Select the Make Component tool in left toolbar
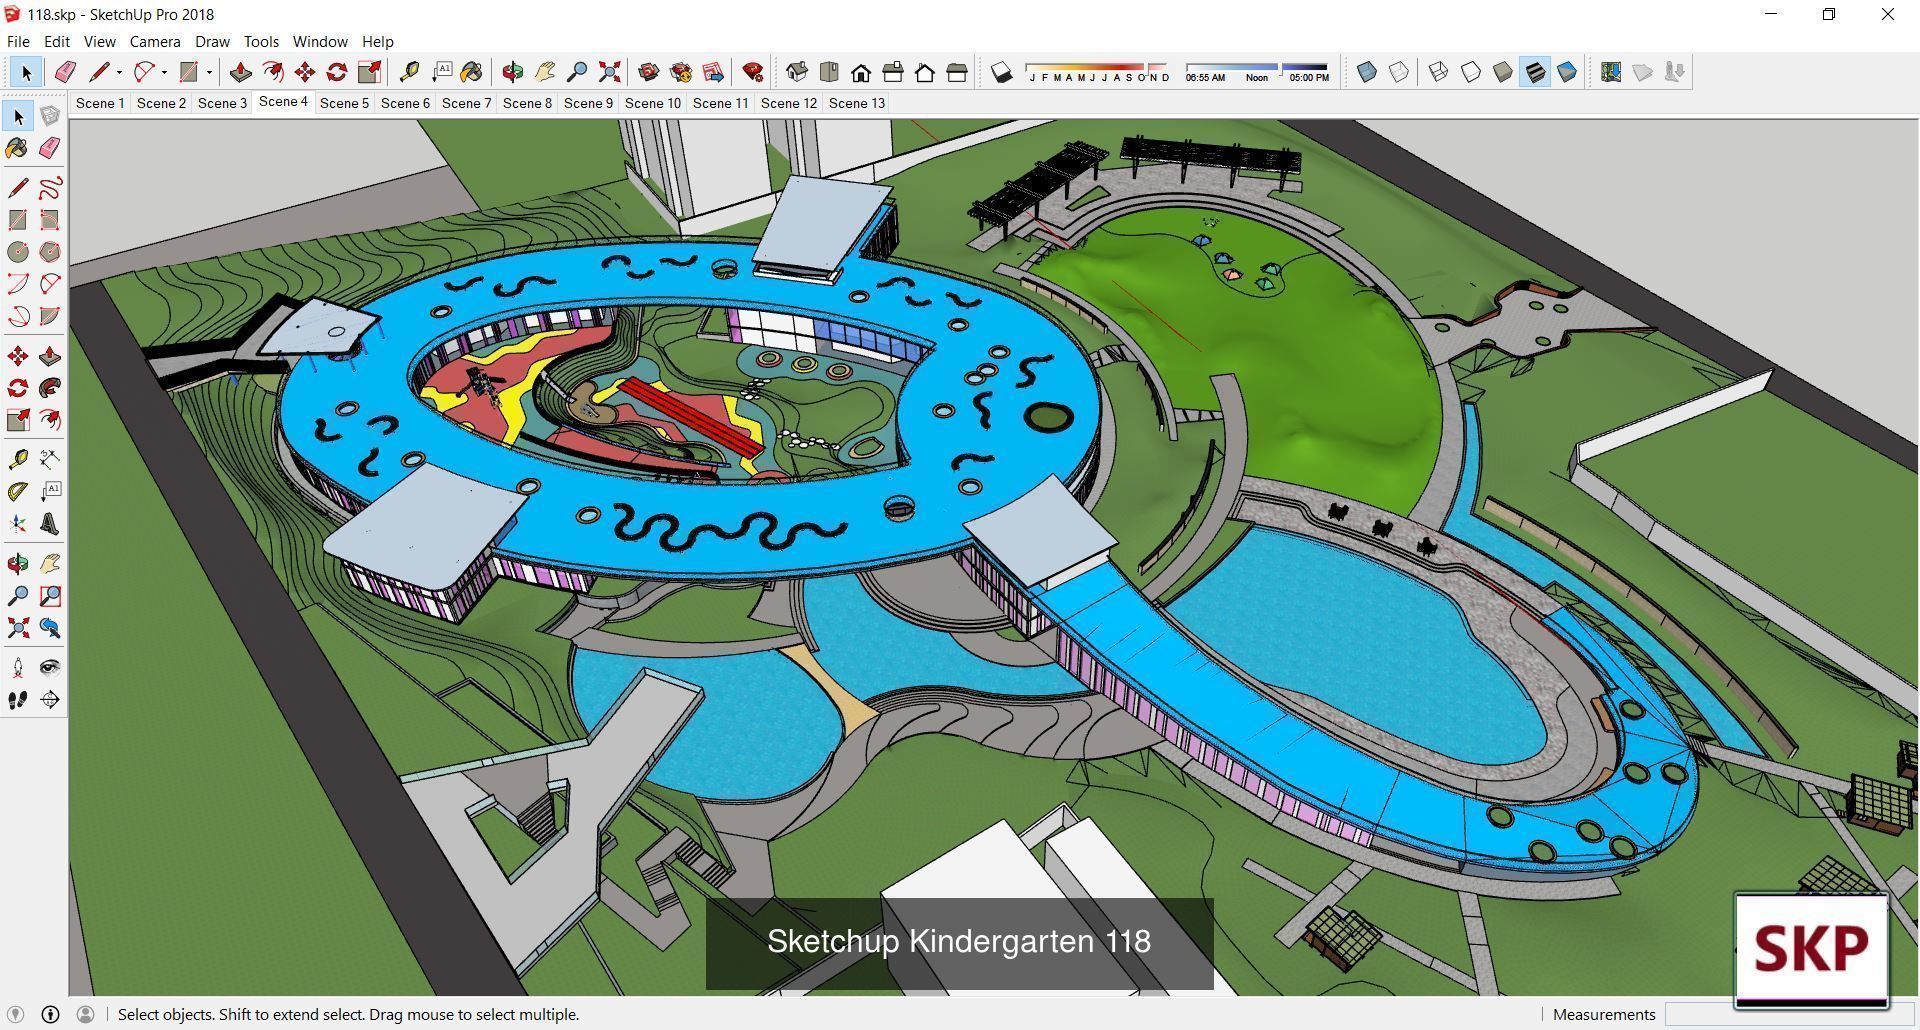 pos(50,116)
